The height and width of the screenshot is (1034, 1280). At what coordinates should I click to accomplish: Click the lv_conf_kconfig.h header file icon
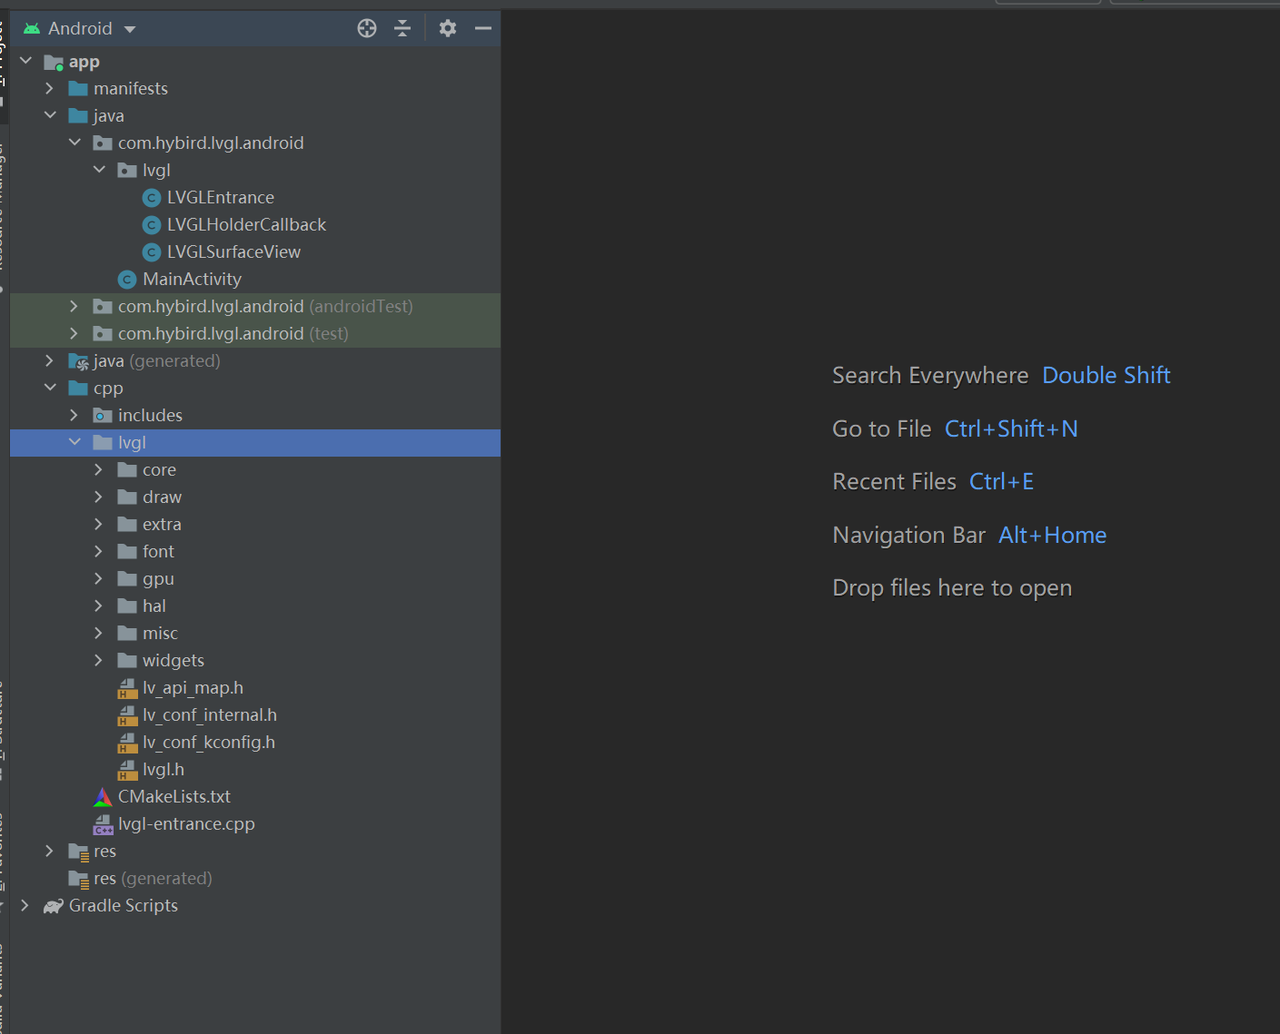pyautogui.click(x=127, y=742)
